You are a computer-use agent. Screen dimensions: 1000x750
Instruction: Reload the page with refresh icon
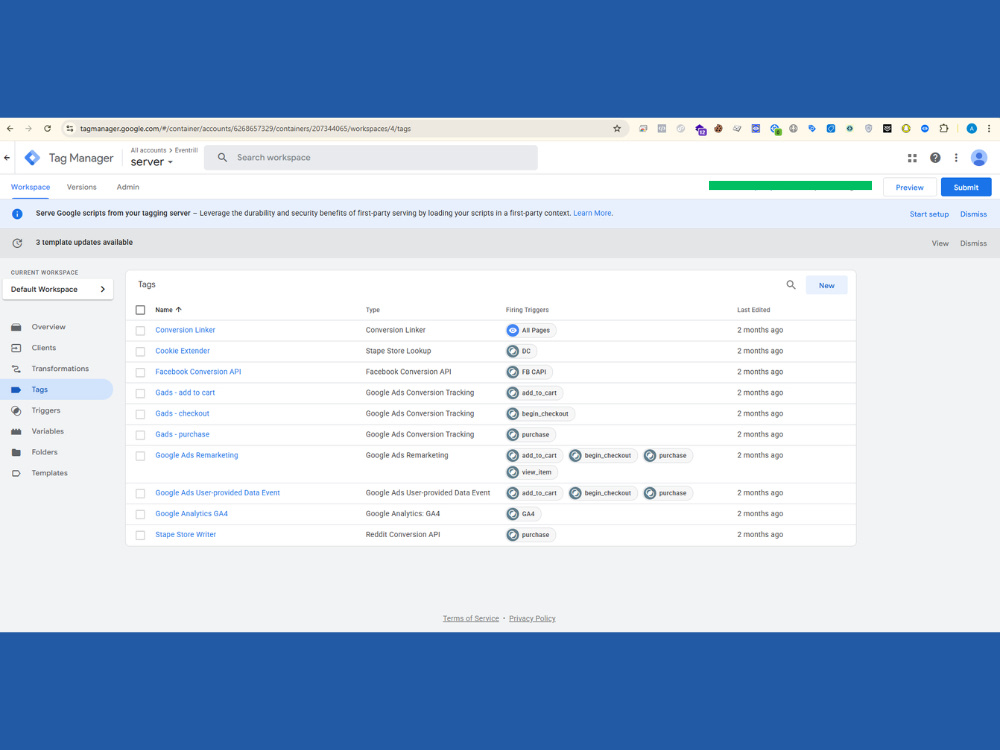pos(47,128)
